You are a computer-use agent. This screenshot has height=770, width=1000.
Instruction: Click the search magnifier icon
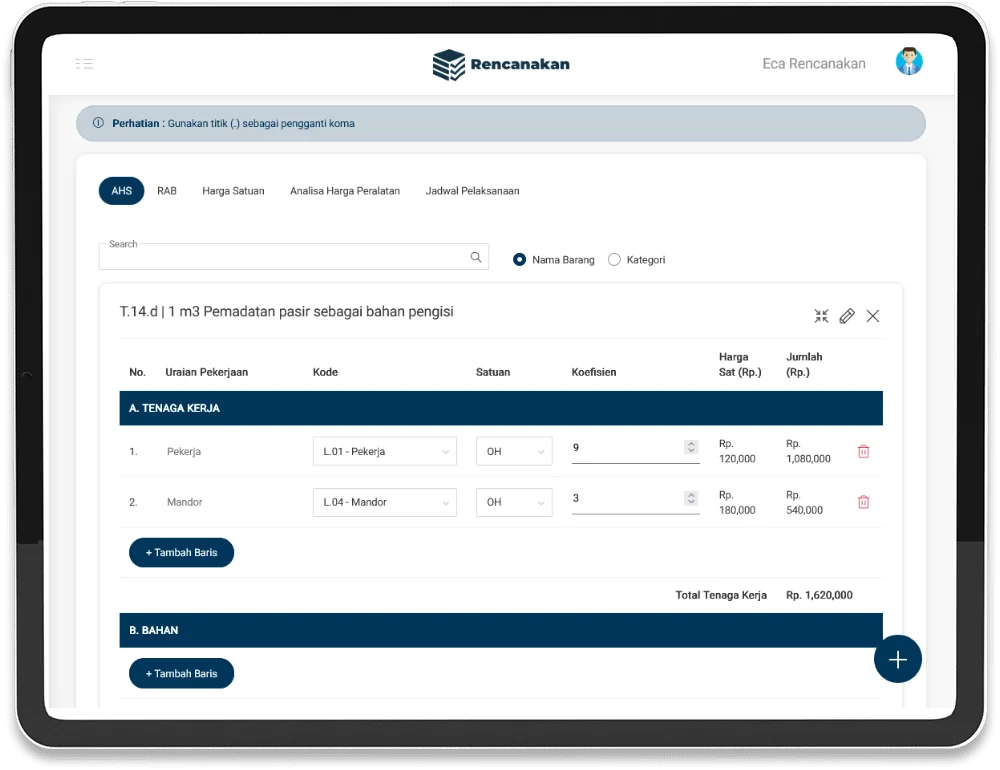pos(476,257)
